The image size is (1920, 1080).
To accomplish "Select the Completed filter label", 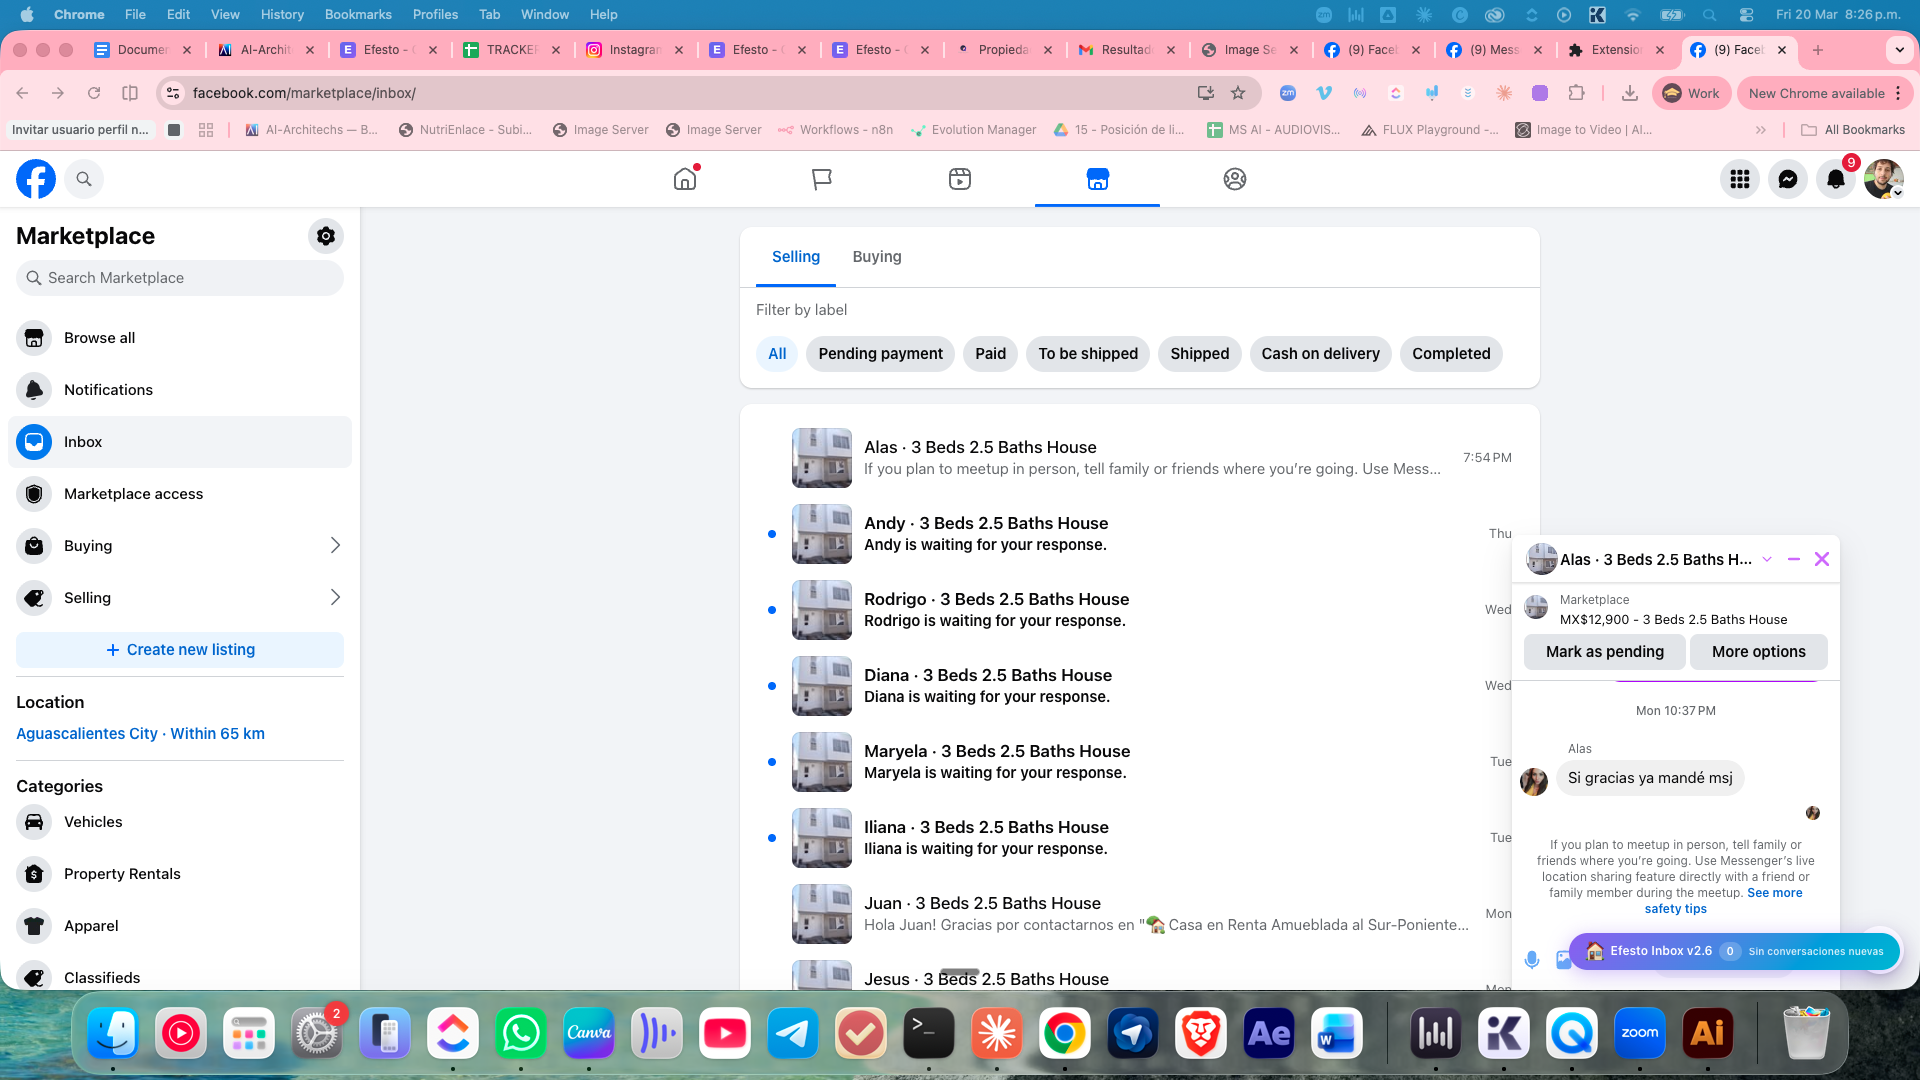I will [1451, 354].
